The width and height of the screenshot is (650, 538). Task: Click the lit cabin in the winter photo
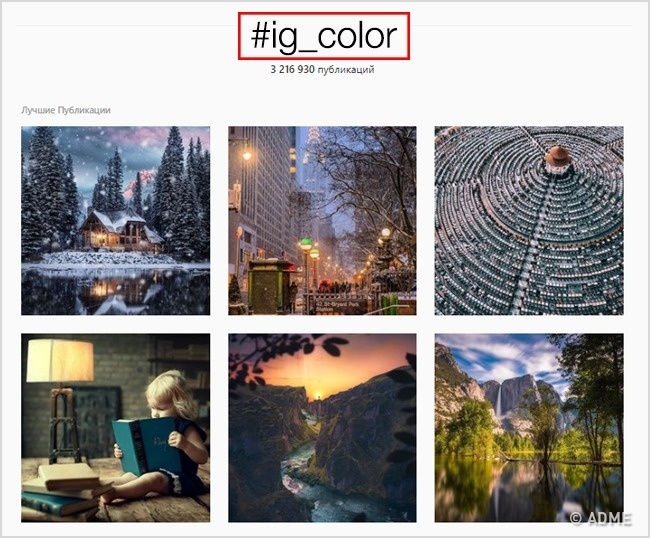click(x=120, y=230)
